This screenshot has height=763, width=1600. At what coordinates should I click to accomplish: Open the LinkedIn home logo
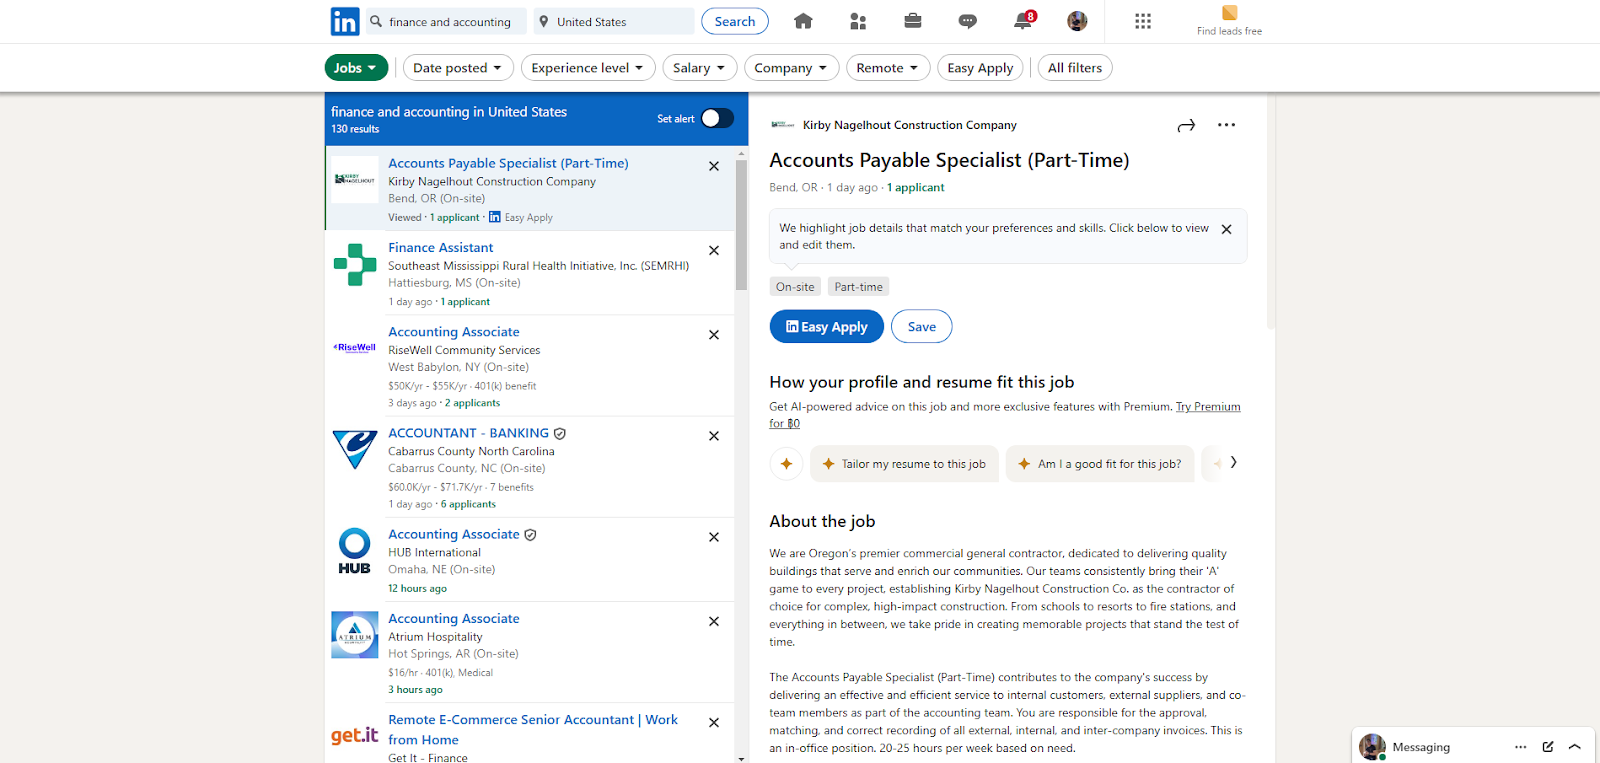point(345,21)
